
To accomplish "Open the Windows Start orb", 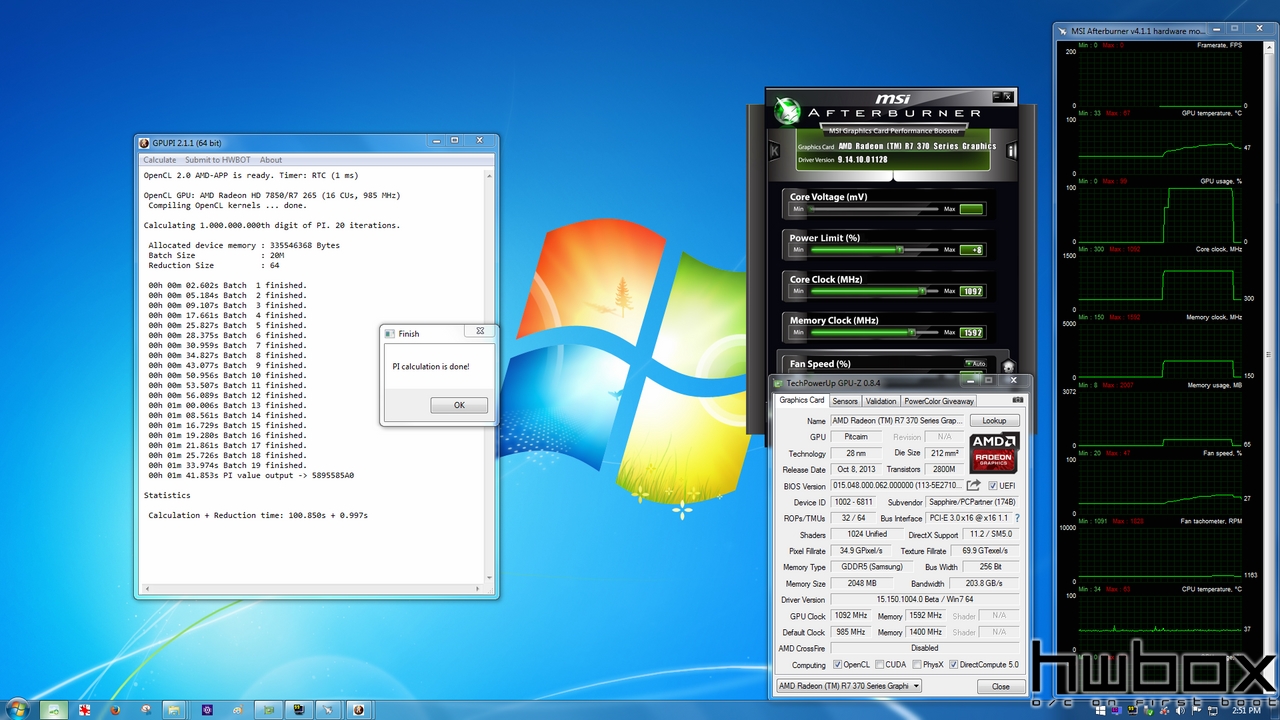I will tap(18, 709).
